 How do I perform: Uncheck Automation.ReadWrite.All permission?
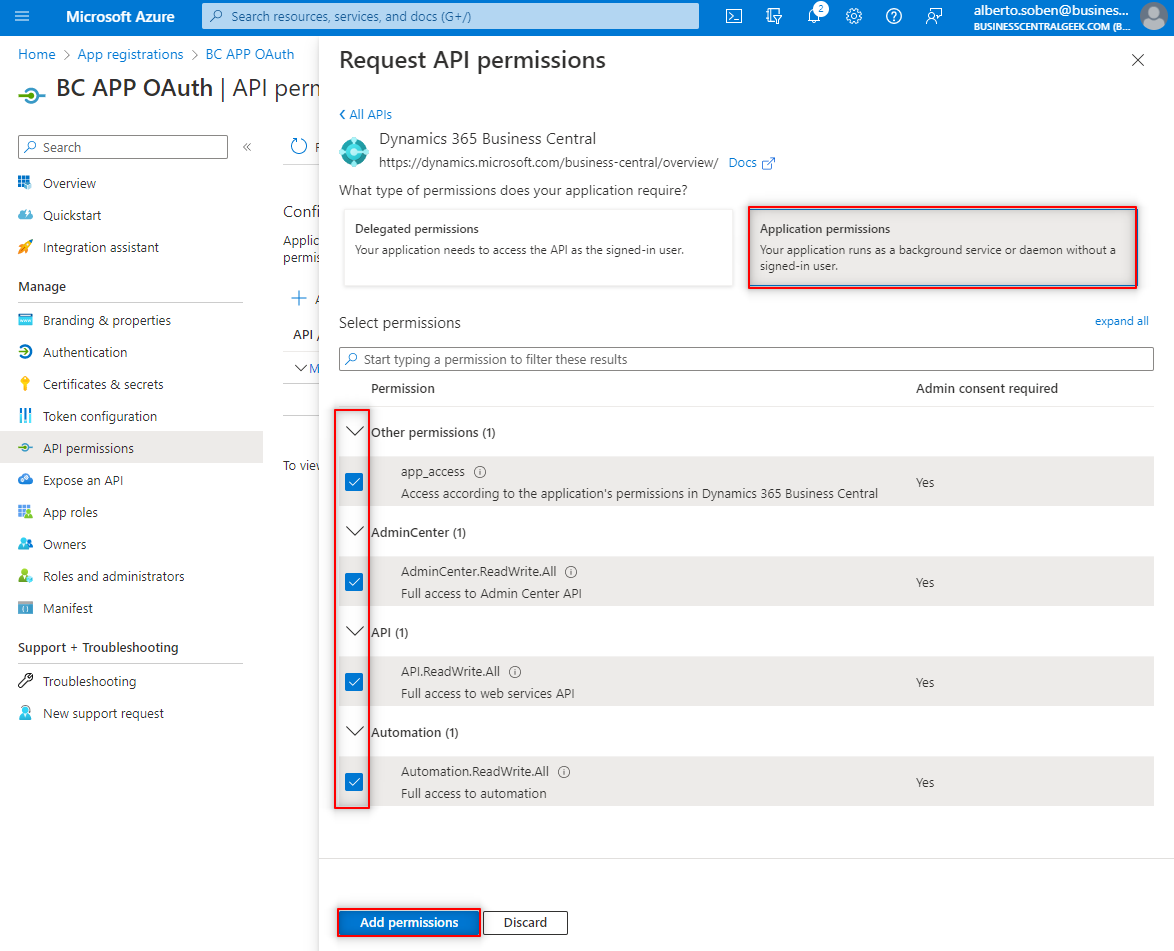353,781
